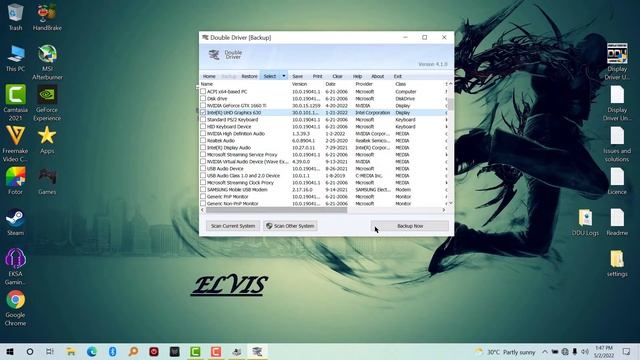Open Google Chrome desktop shortcut
This screenshot has height=360, width=640.
(16, 308)
